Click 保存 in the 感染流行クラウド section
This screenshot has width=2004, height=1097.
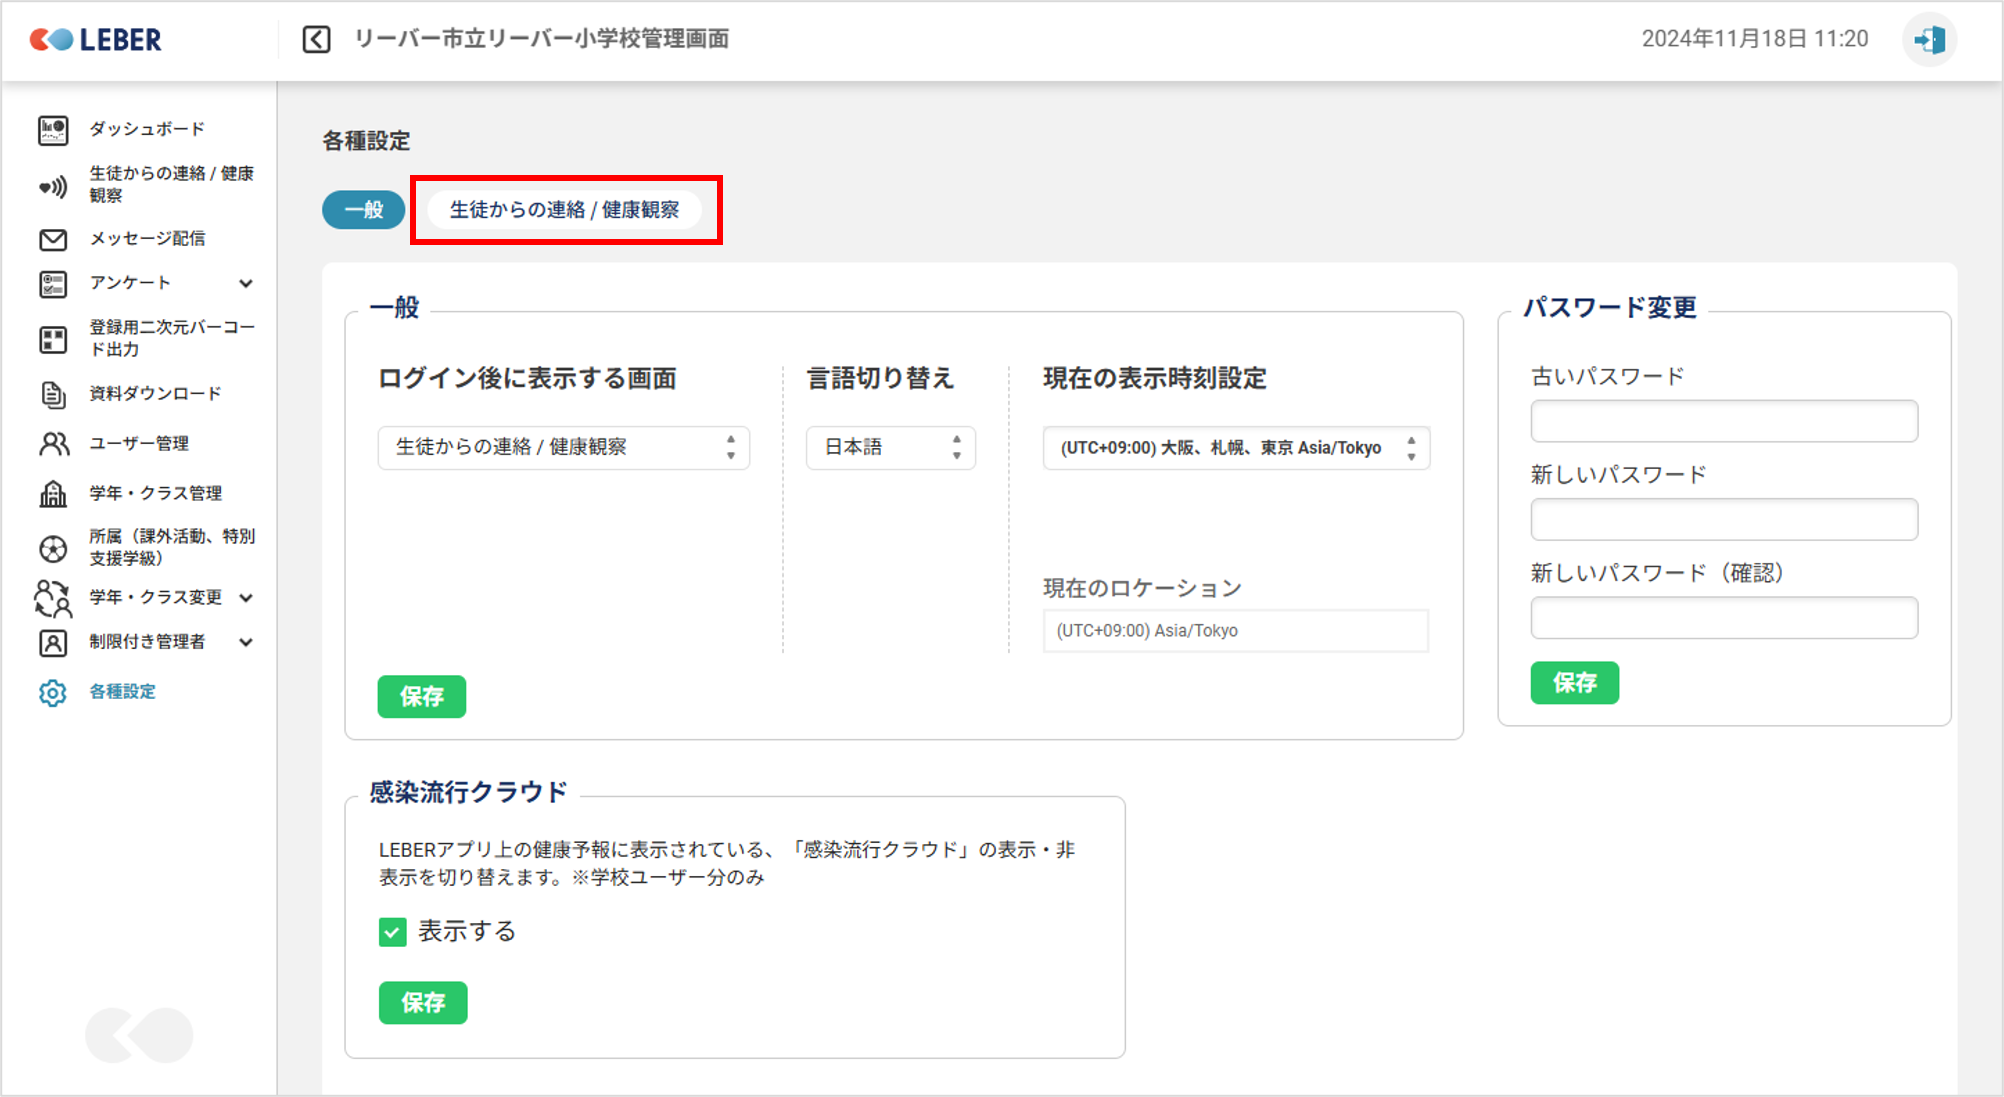(422, 1003)
